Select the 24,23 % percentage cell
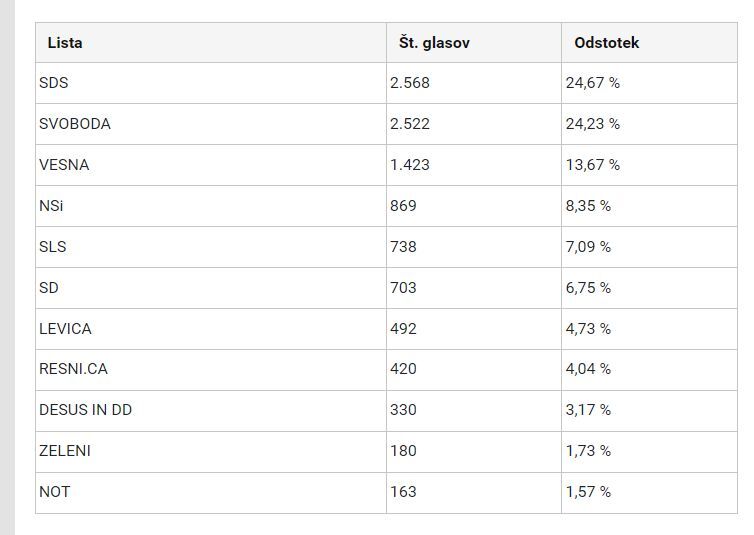This screenshot has height=535, width=754. (x=592, y=124)
